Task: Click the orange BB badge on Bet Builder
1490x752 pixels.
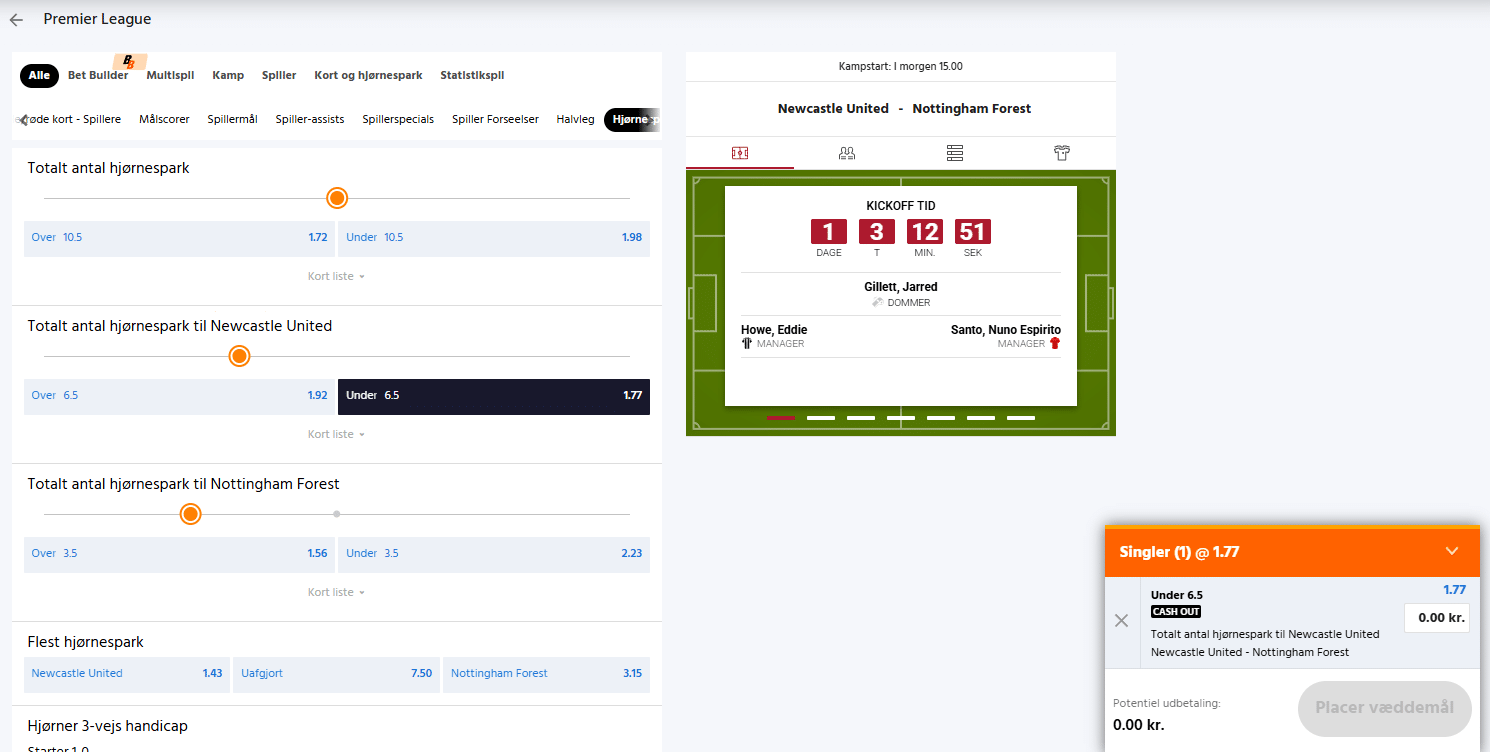Action: point(130,61)
